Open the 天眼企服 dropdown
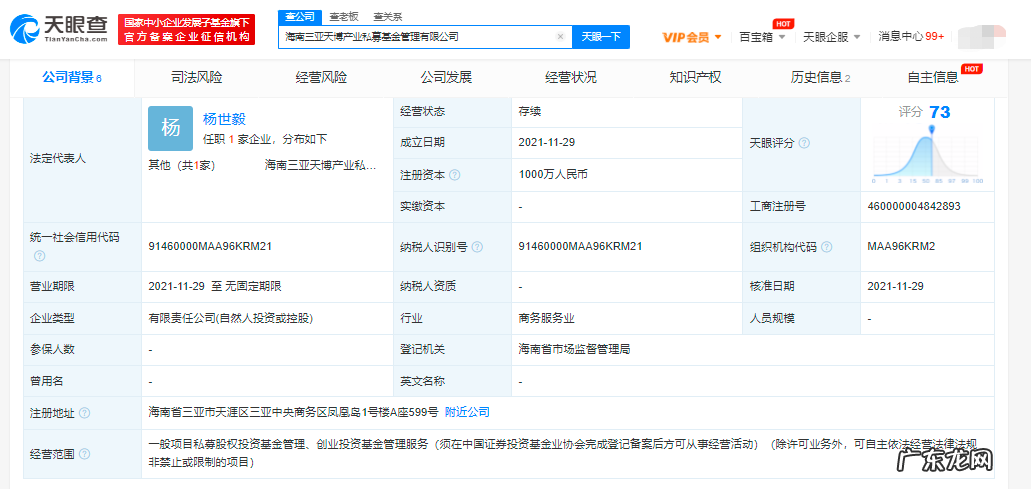The image size is (1031, 489). pos(832,37)
